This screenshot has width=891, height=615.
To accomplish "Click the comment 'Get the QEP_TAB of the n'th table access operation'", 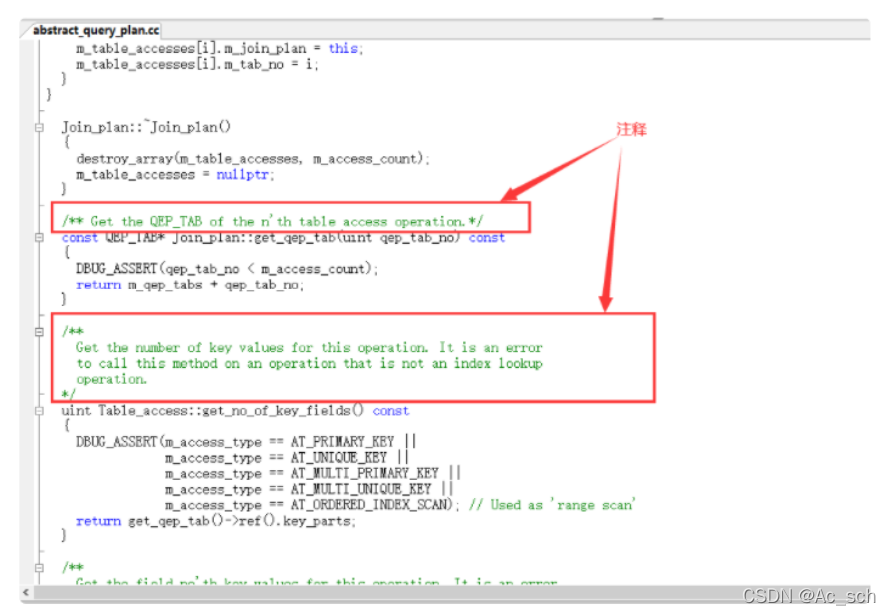I will click(x=273, y=222).
